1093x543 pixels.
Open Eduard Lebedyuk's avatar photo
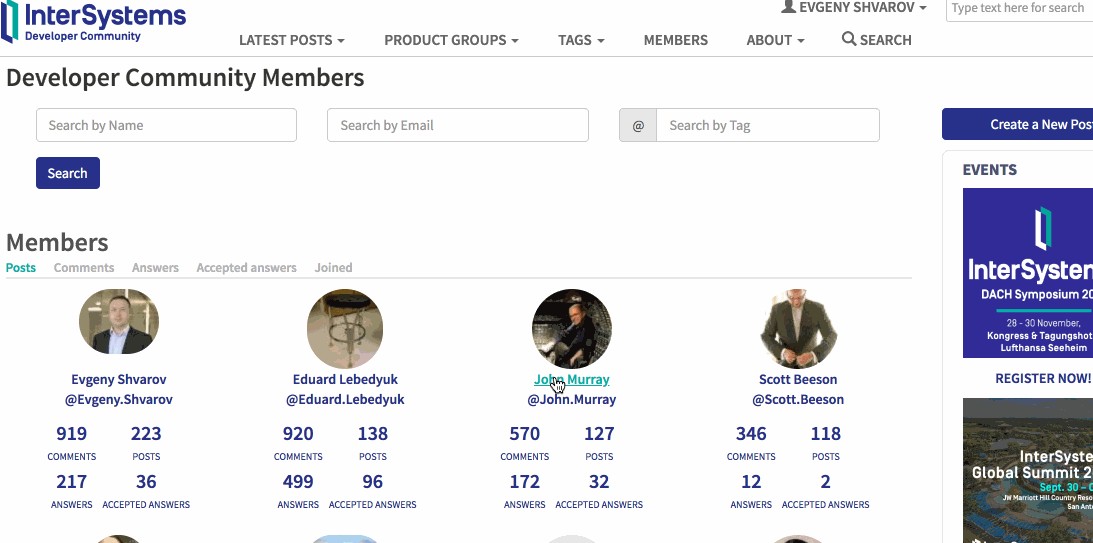[x=346, y=328]
